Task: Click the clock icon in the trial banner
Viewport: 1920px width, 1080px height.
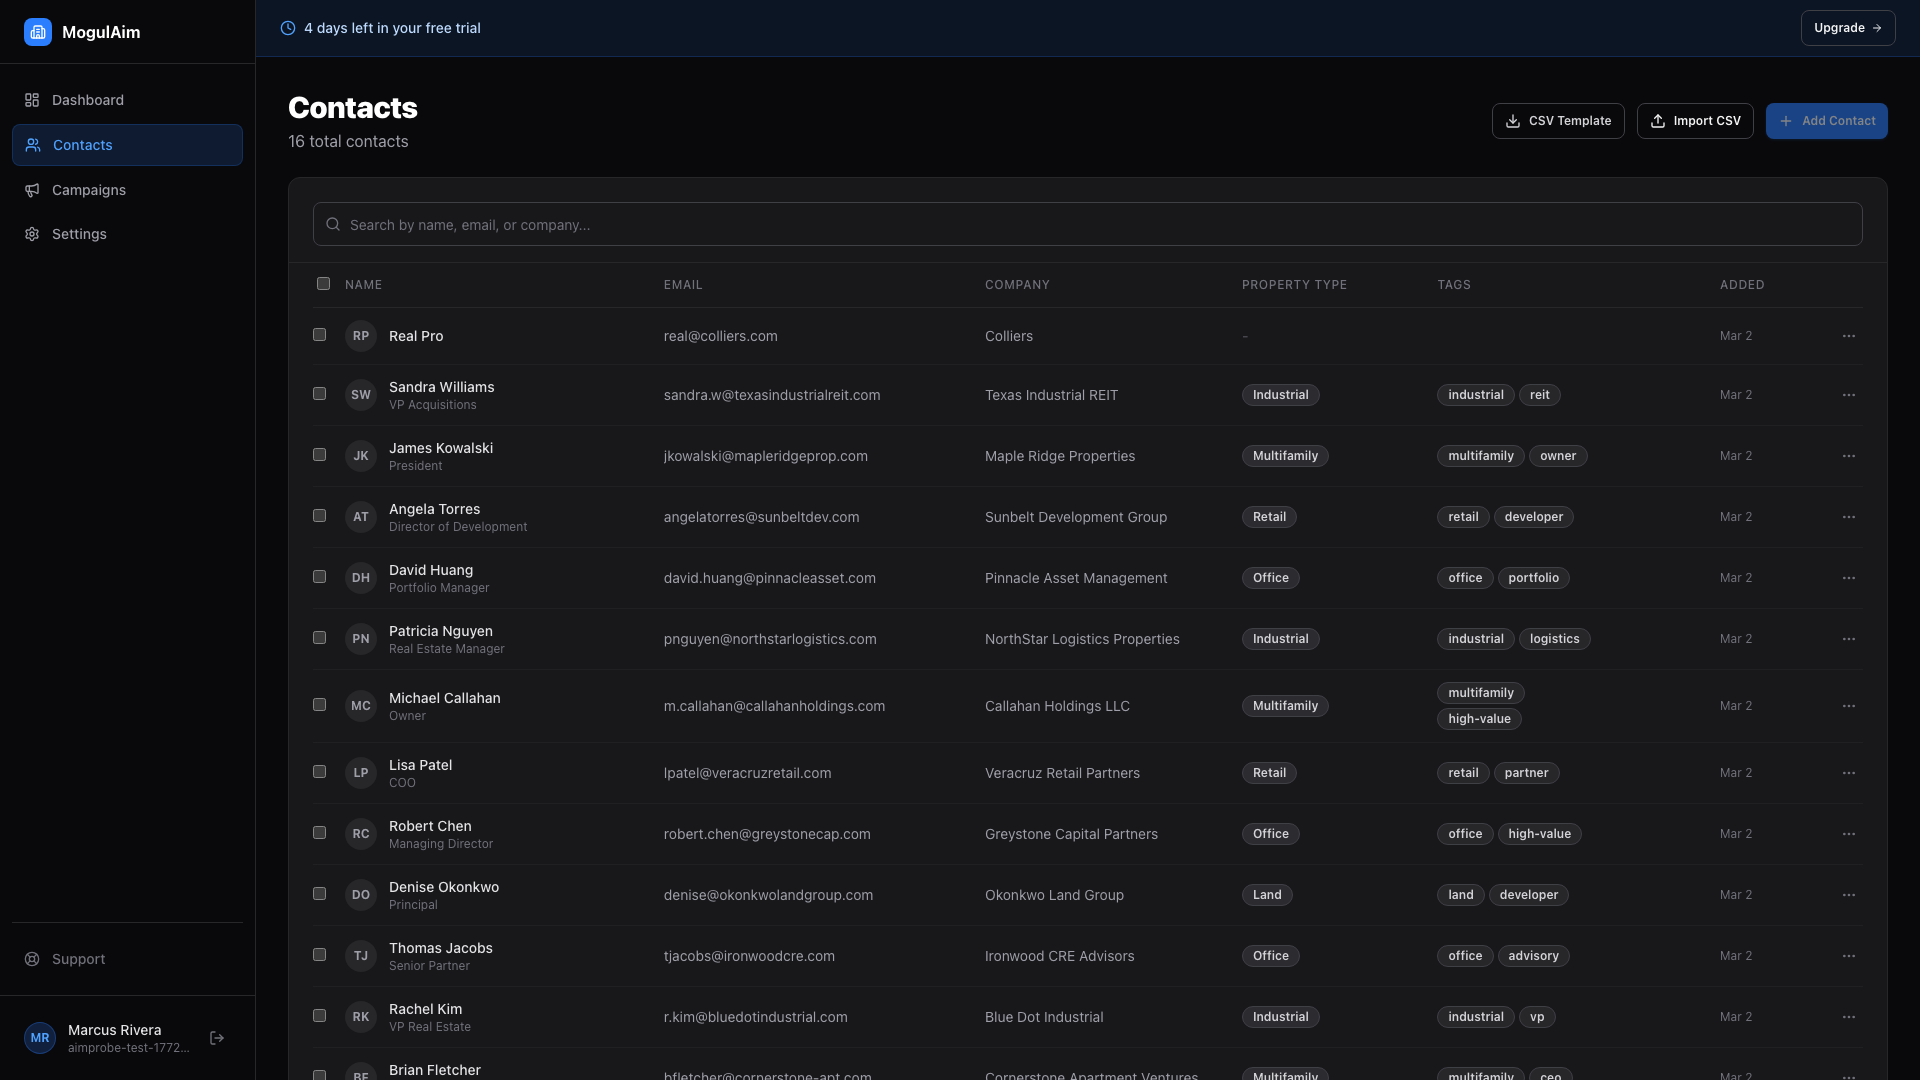Action: click(x=288, y=28)
